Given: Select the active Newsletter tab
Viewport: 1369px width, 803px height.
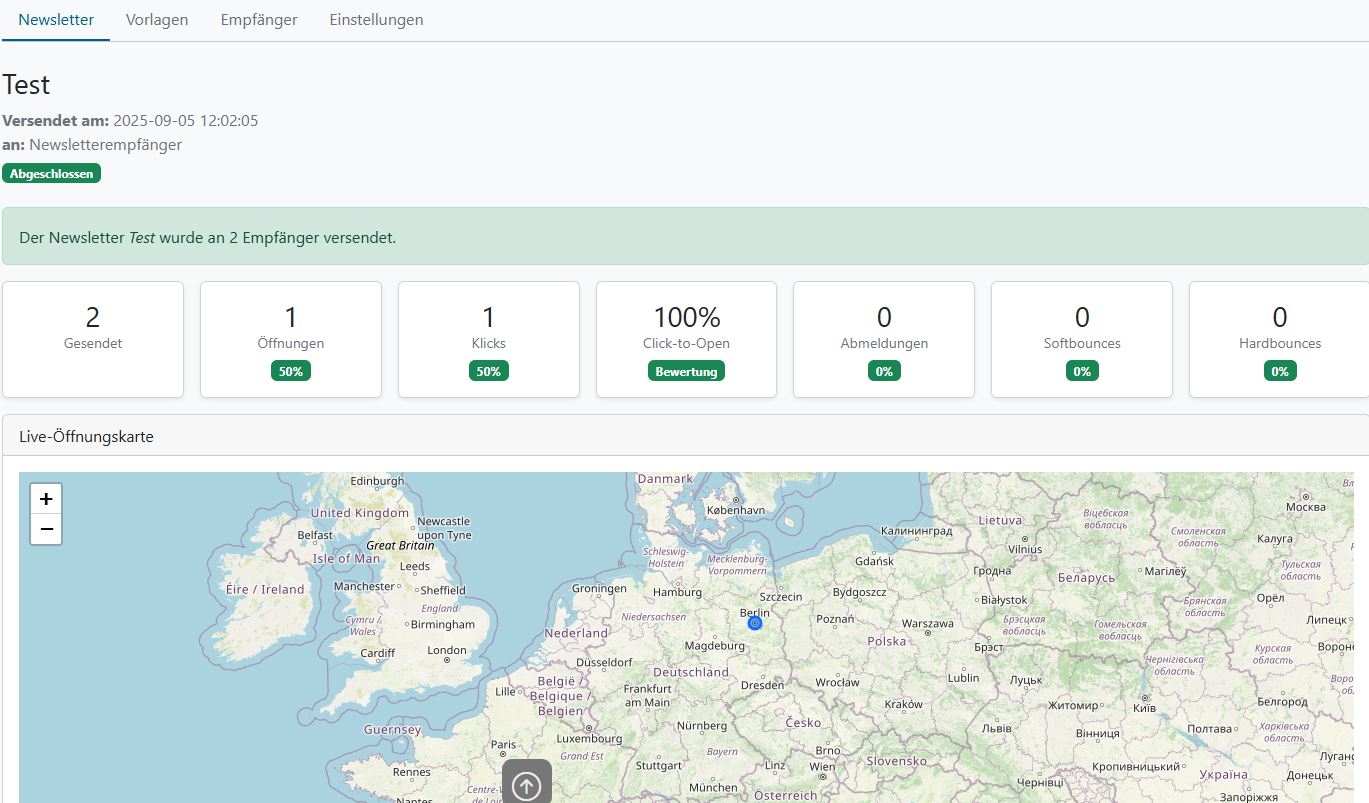Looking at the screenshot, I should click(x=55, y=19).
